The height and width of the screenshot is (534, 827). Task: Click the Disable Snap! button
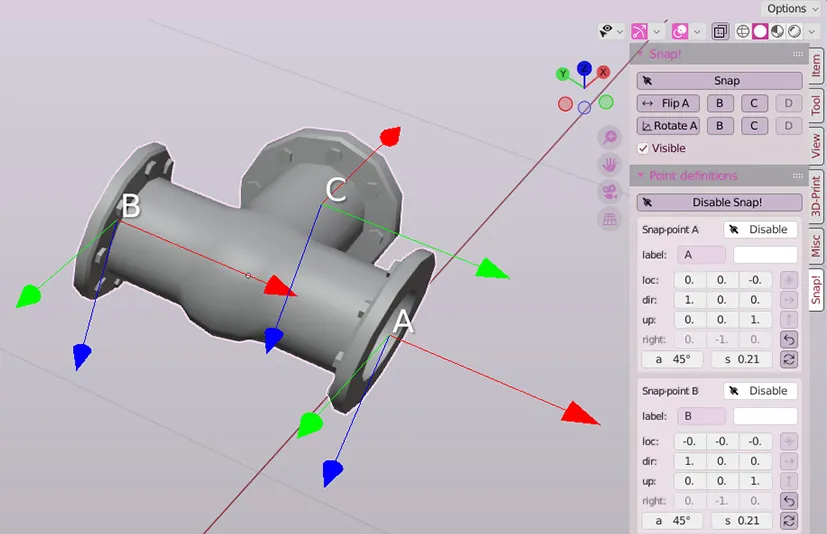coord(719,203)
